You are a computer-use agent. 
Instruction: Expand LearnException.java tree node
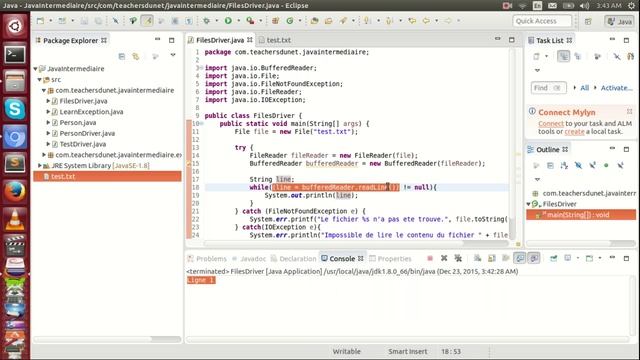click(x=48, y=111)
